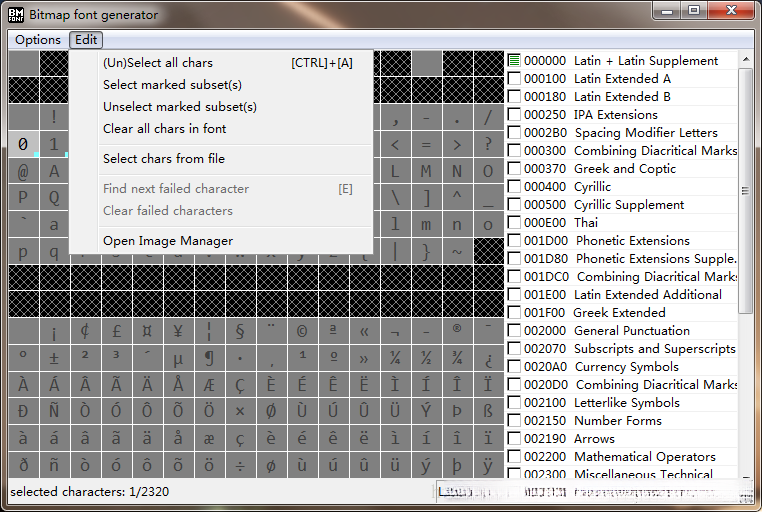Check the Arrows subset
This screenshot has height=512, width=762.
(514, 439)
